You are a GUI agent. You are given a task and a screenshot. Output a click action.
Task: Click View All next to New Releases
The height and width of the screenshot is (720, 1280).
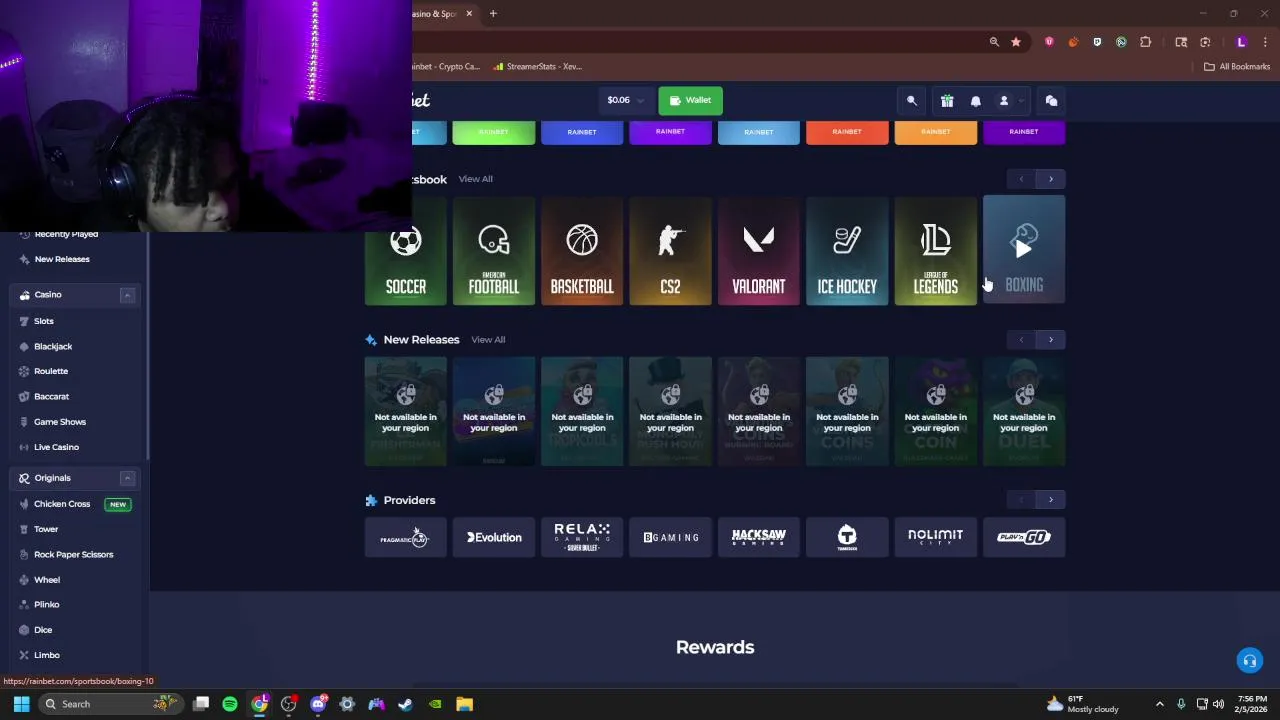coord(488,340)
